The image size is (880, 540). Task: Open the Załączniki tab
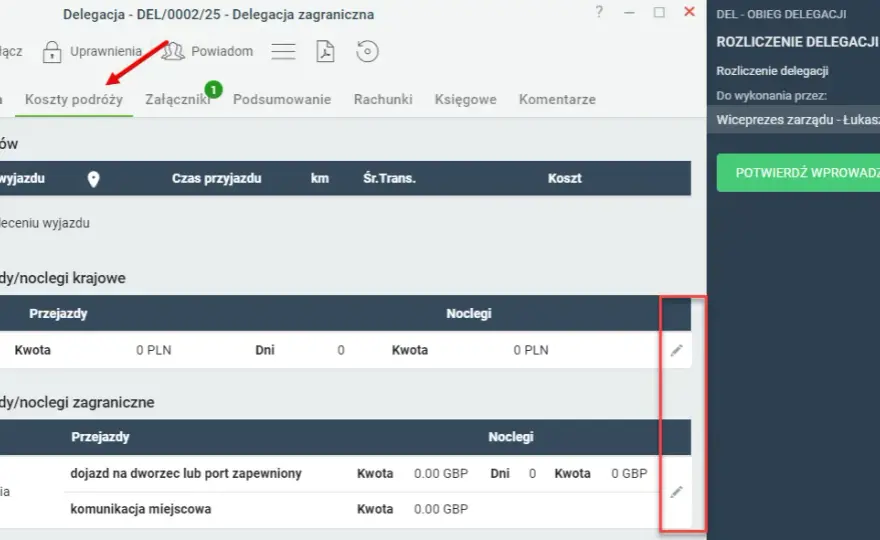pos(177,99)
